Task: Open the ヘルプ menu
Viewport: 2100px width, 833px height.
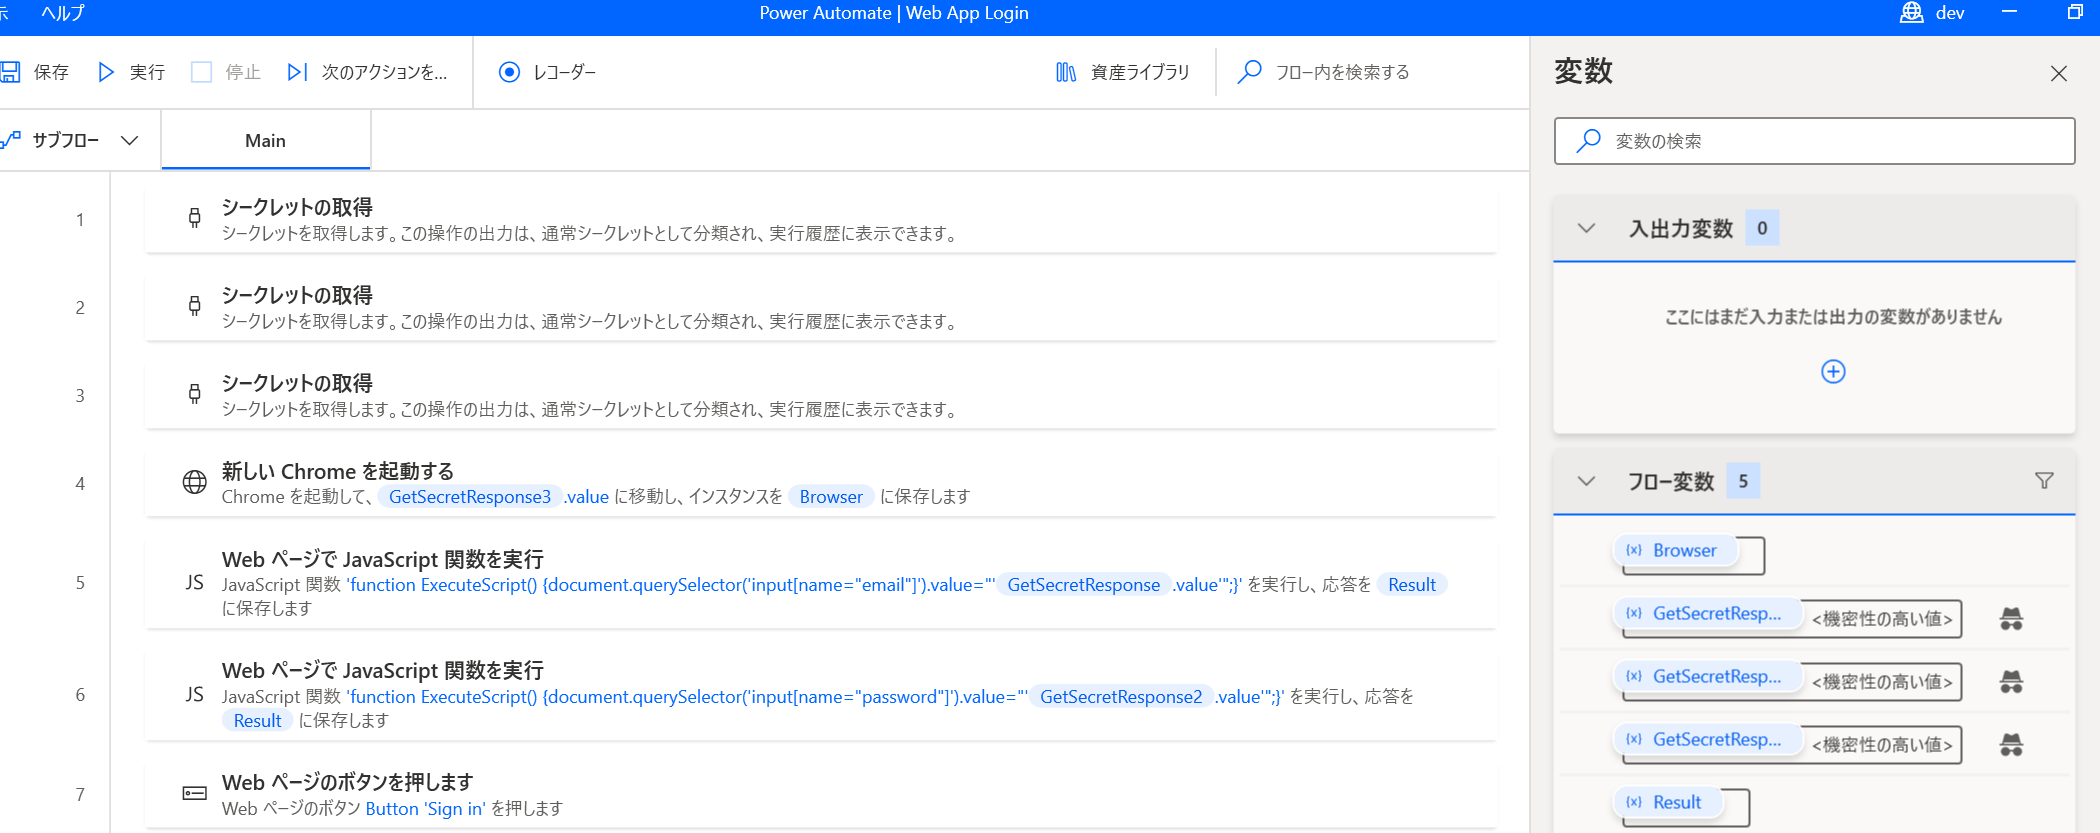Action: 63,13
